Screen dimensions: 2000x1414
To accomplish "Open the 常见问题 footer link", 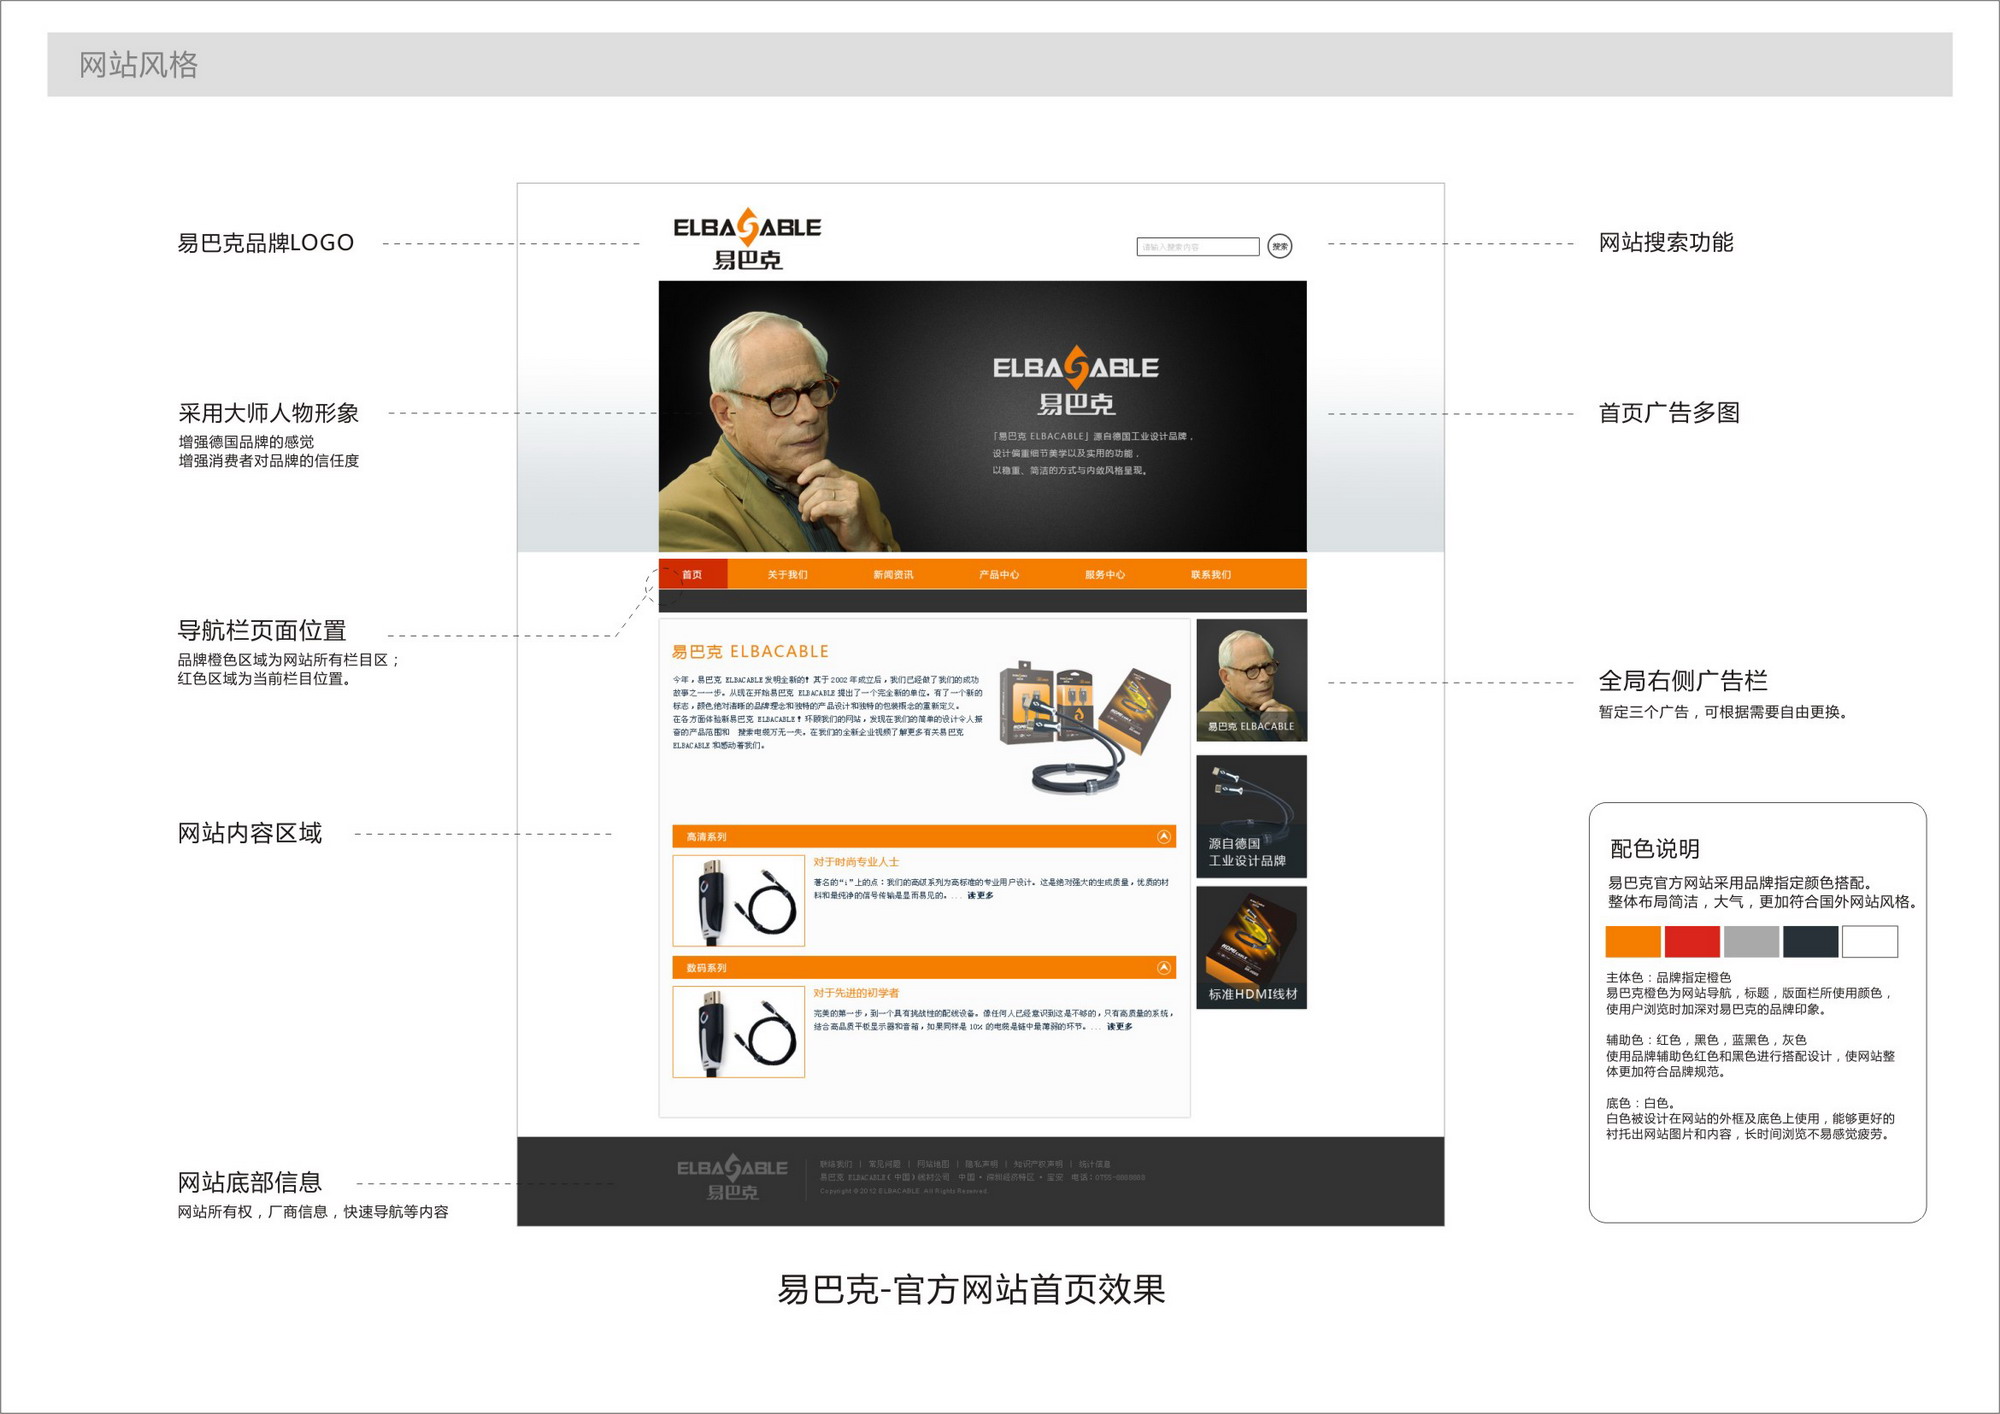I will pos(884,1164).
